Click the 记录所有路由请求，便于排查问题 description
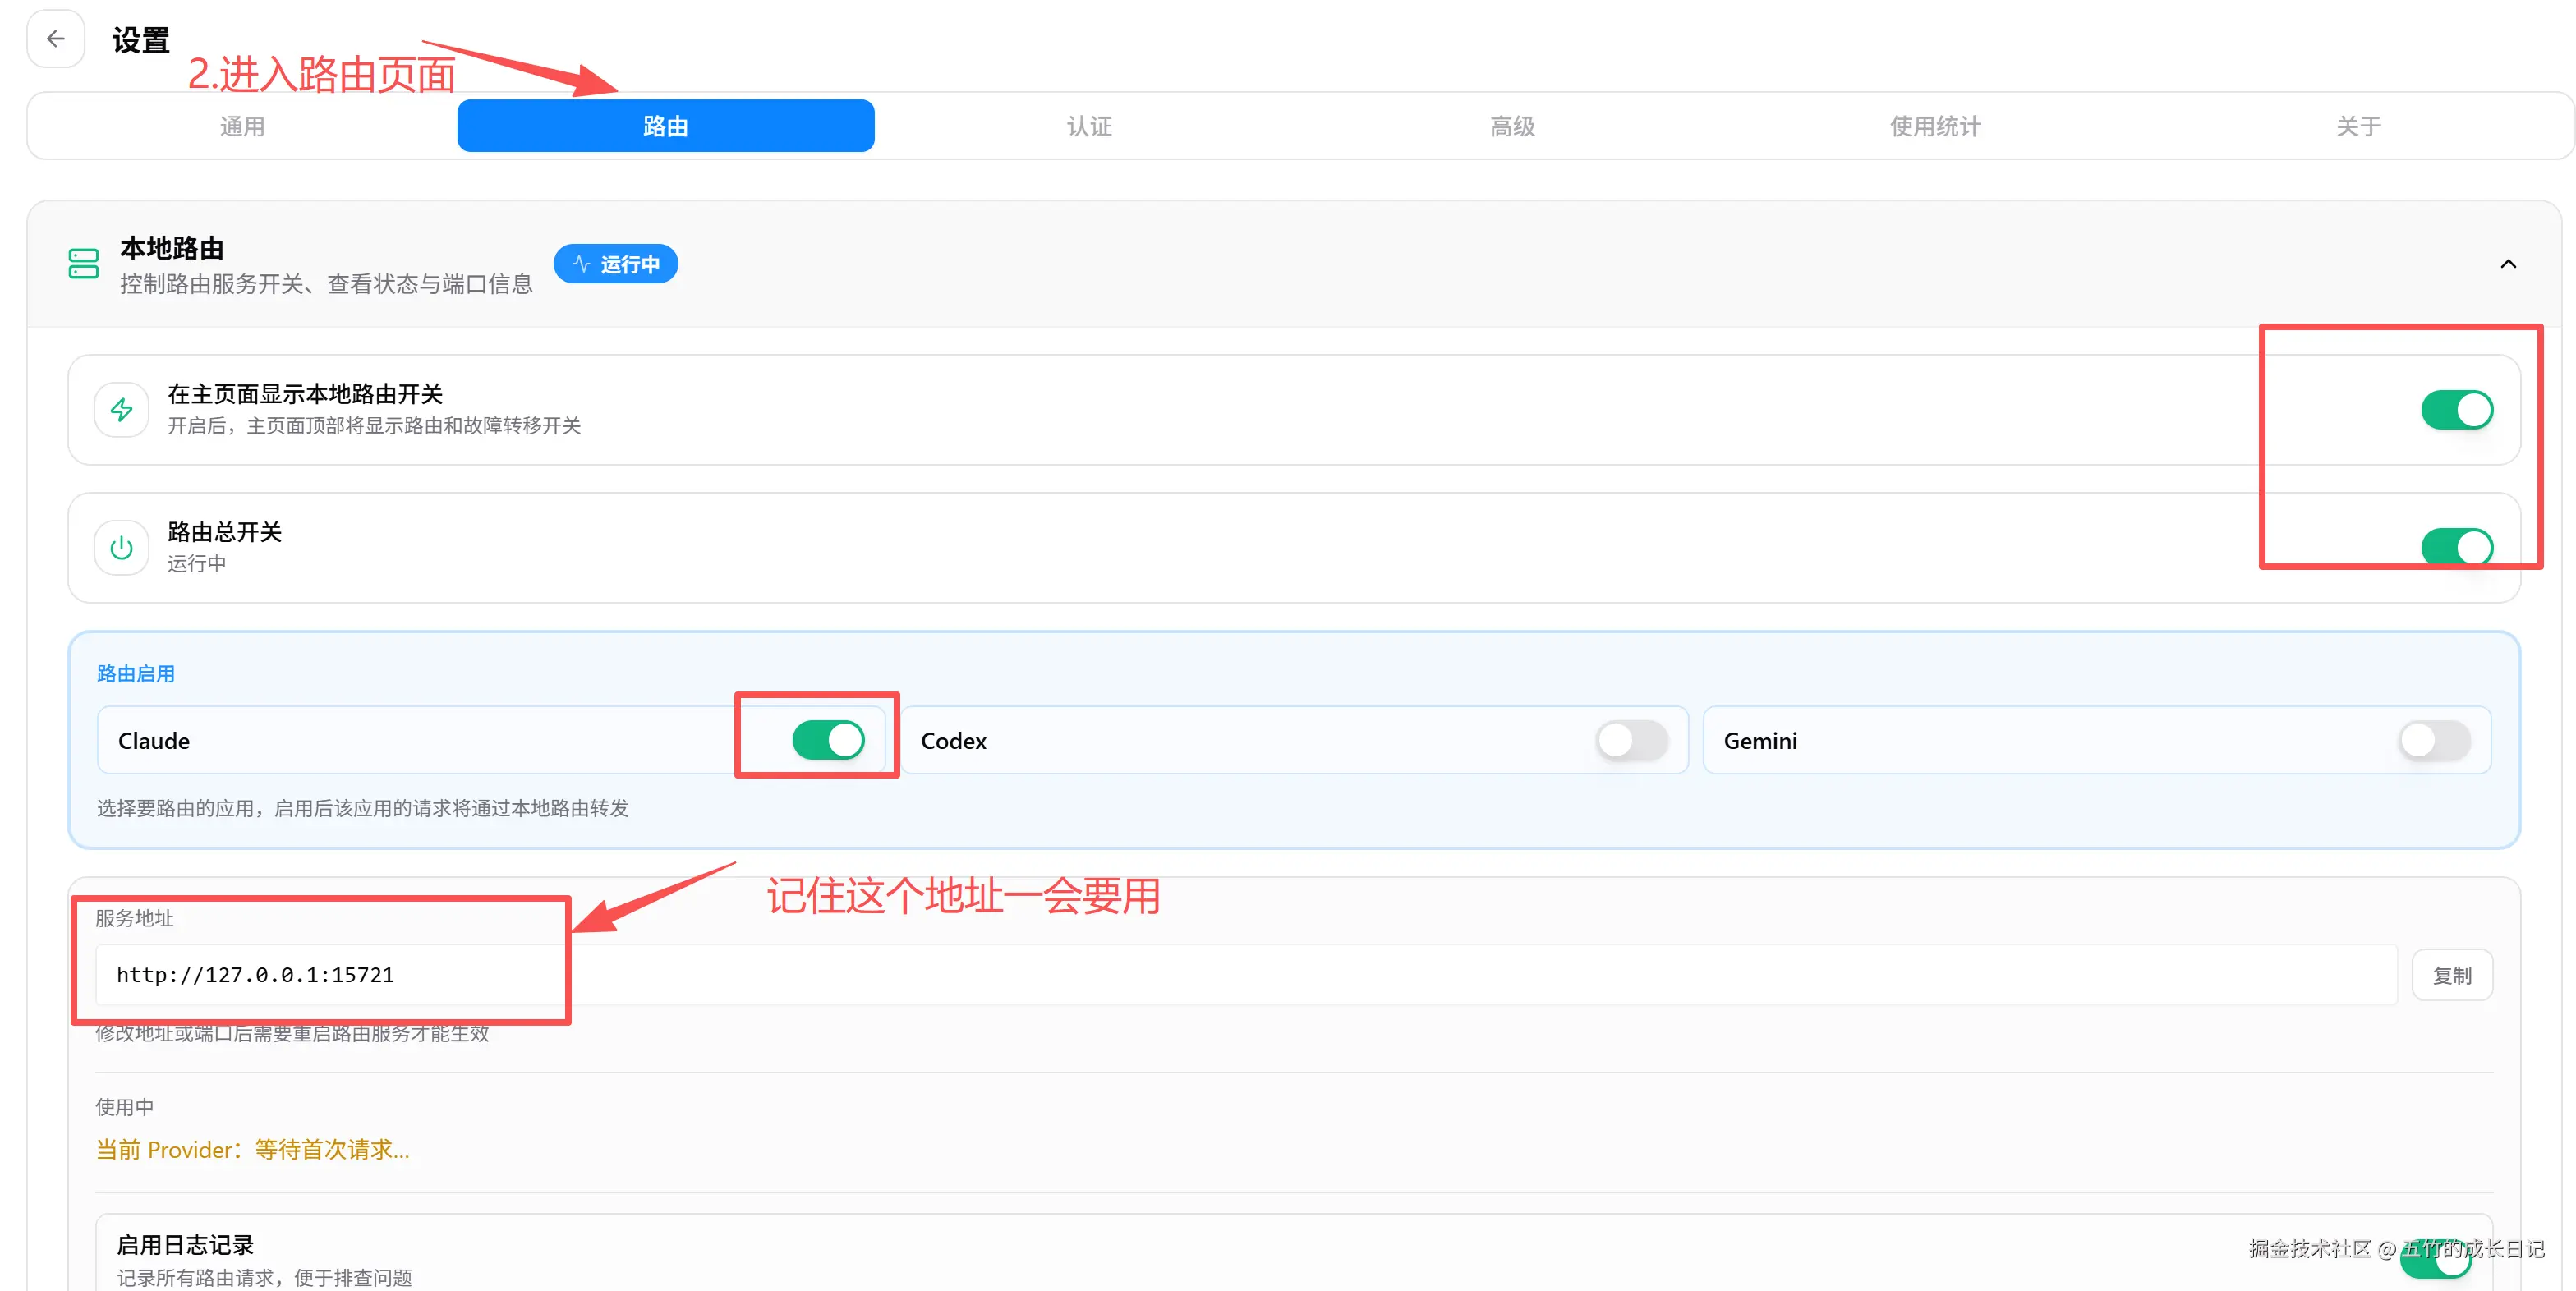 (x=264, y=1278)
